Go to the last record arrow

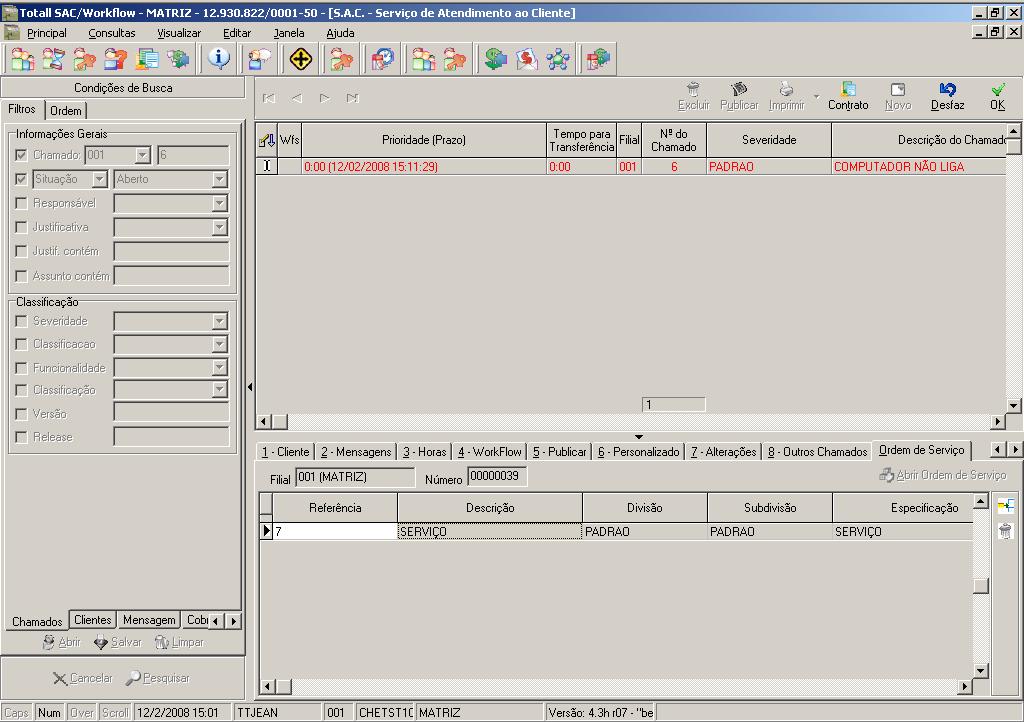pos(353,99)
